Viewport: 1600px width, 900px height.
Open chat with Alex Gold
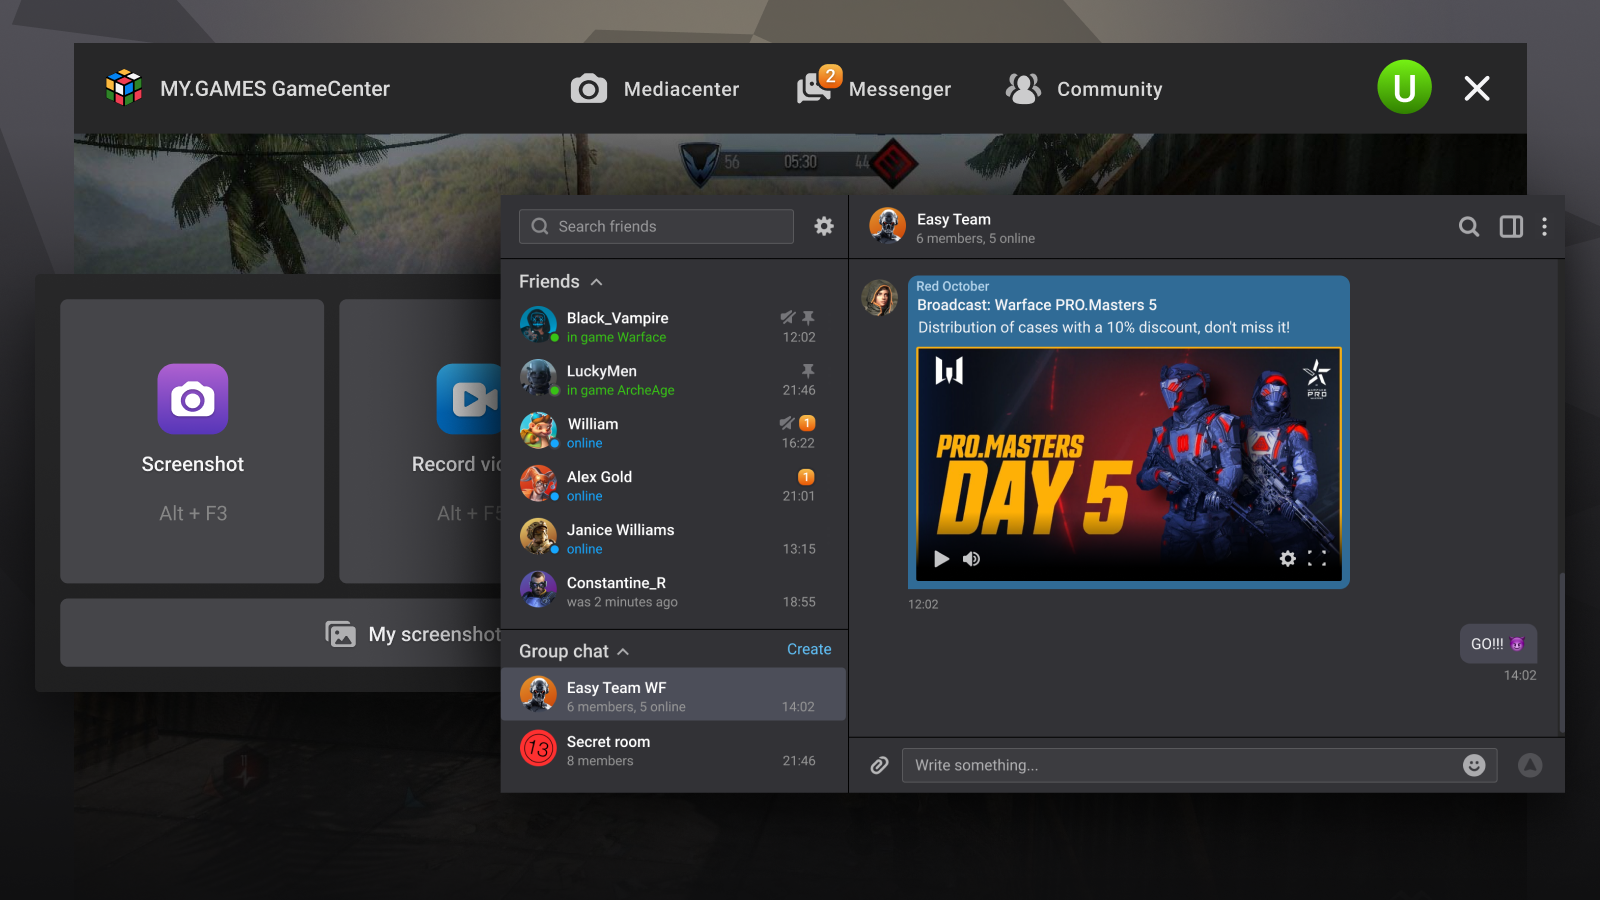click(673, 486)
